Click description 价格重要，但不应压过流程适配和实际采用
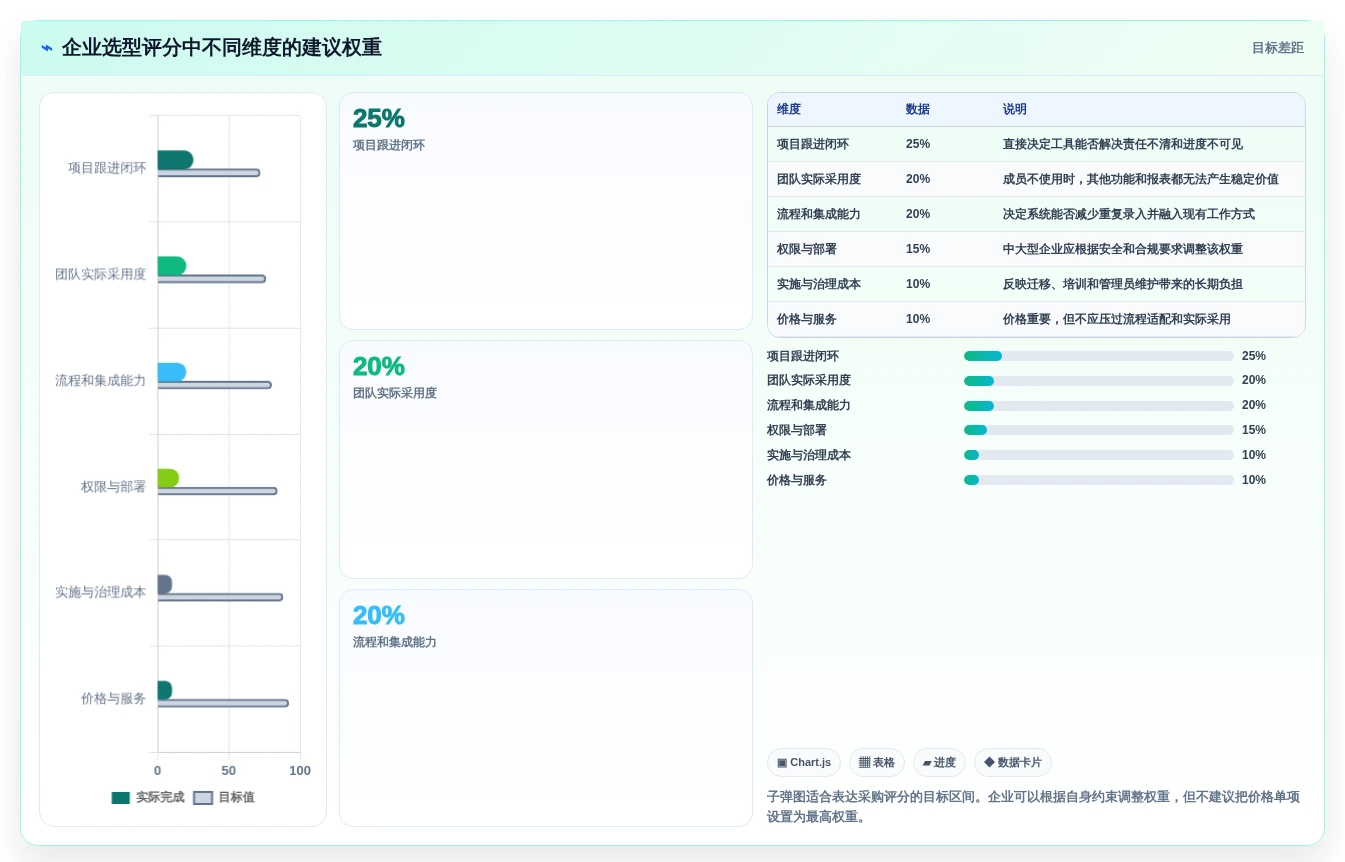The width and height of the screenshot is (1345, 862). tap(1117, 319)
